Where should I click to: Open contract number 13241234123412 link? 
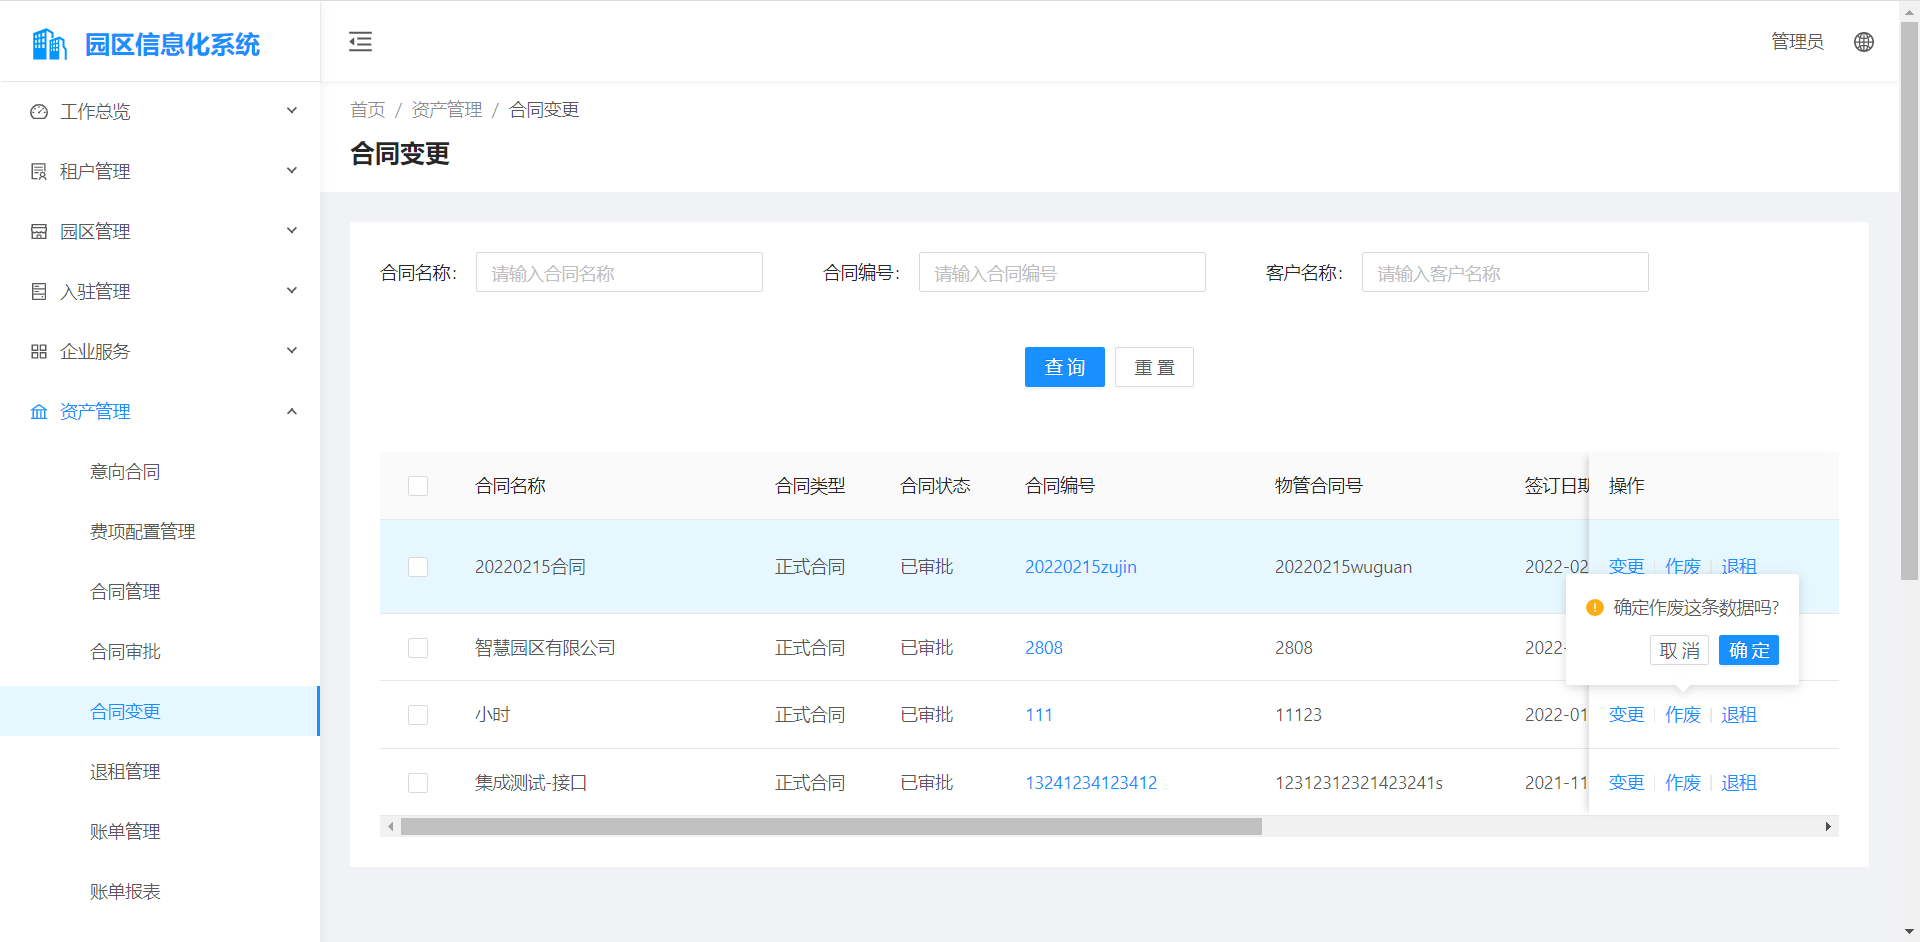pos(1091,783)
